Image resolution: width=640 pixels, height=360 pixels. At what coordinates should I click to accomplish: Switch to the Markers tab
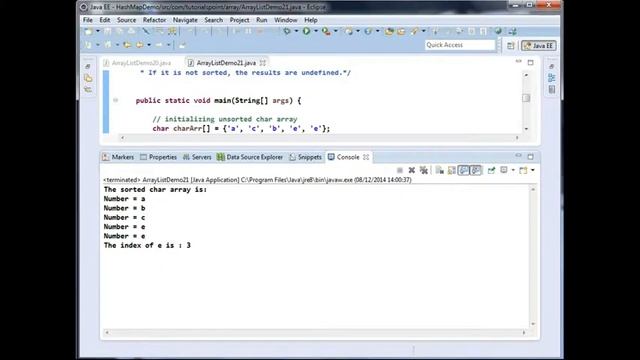tap(118, 157)
